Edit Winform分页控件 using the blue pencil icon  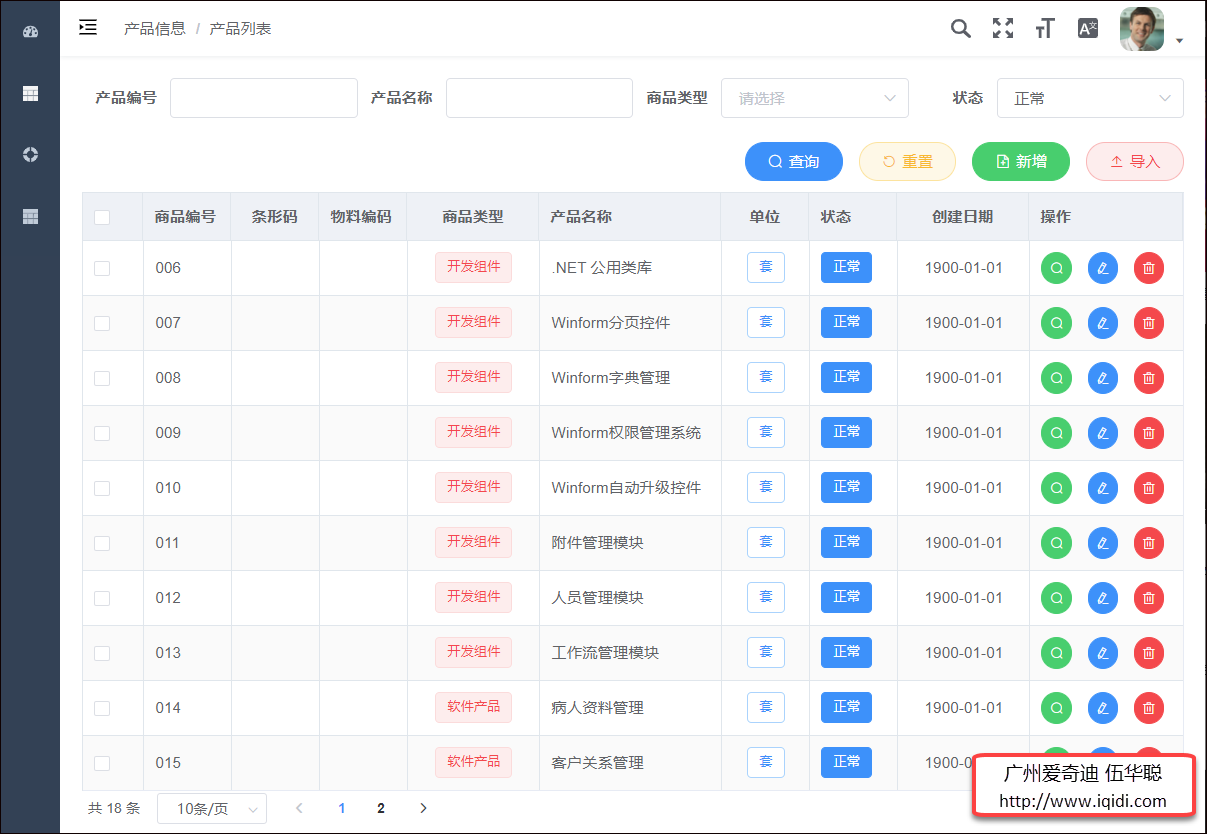(x=1102, y=322)
